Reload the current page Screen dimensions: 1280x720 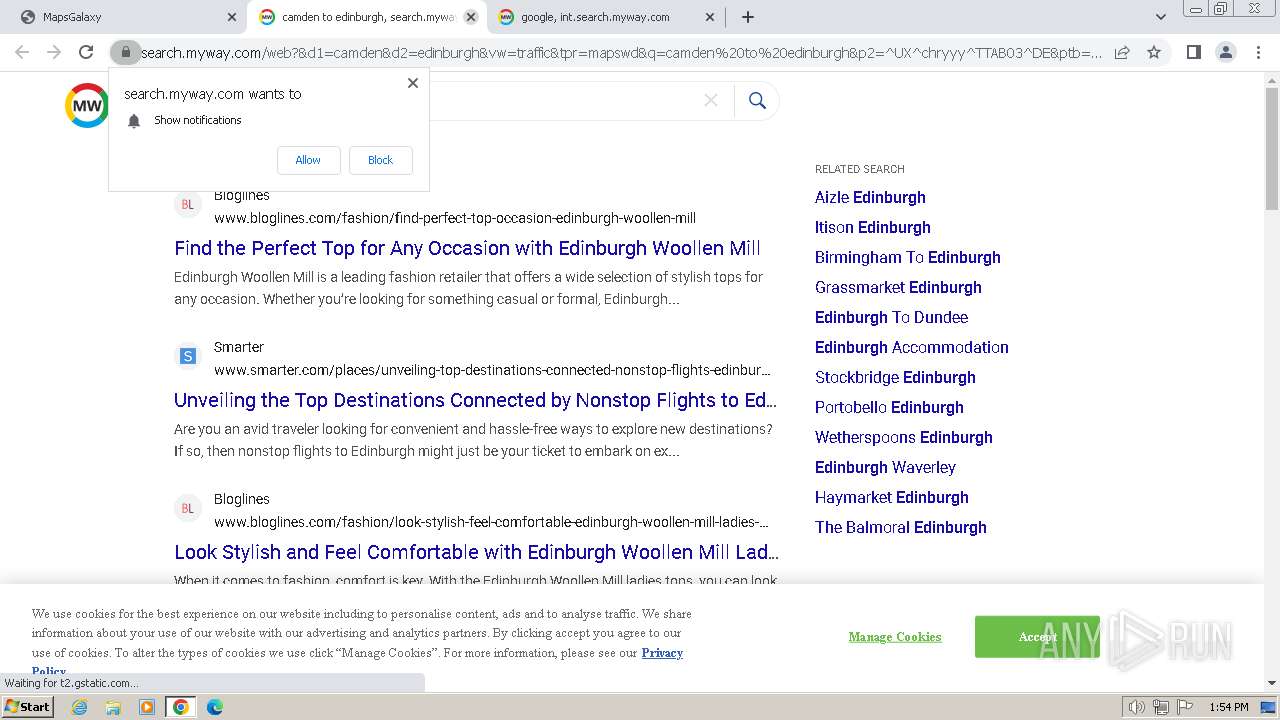tap(86, 52)
